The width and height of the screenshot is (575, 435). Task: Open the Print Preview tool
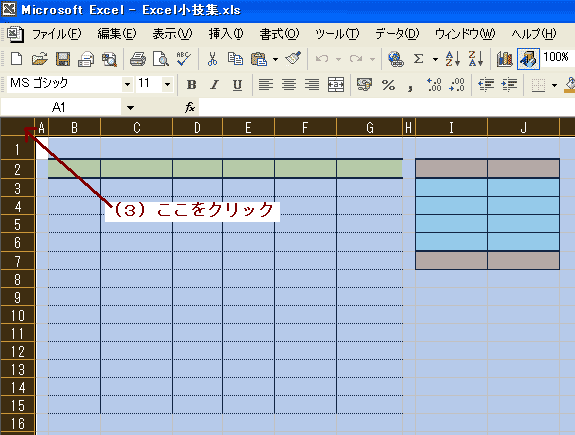(160, 59)
